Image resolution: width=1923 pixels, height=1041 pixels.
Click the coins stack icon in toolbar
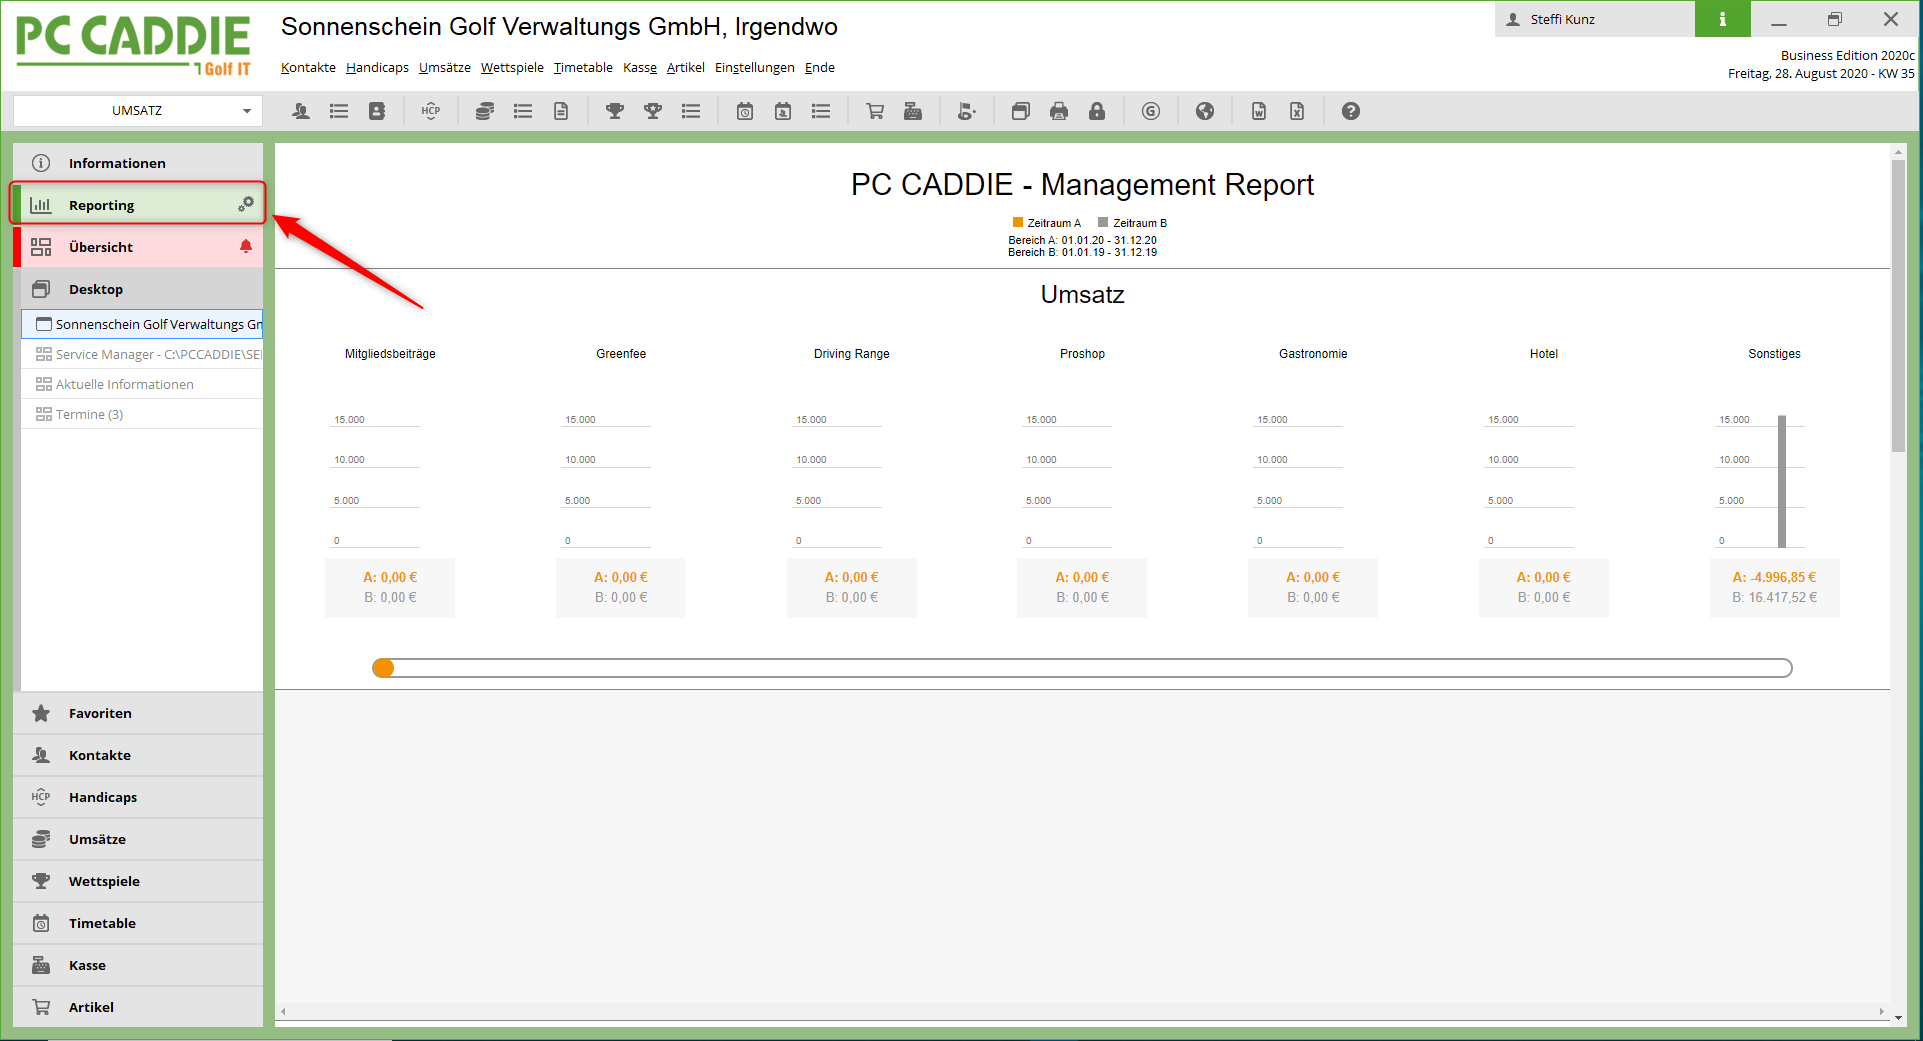click(485, 111)
